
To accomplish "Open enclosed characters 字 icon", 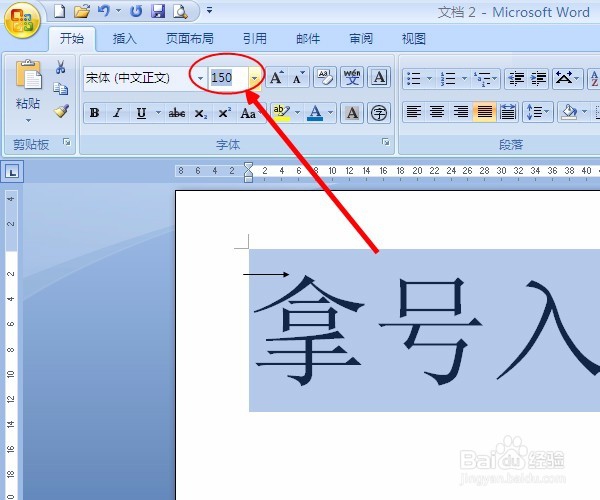I will [379, 113].
